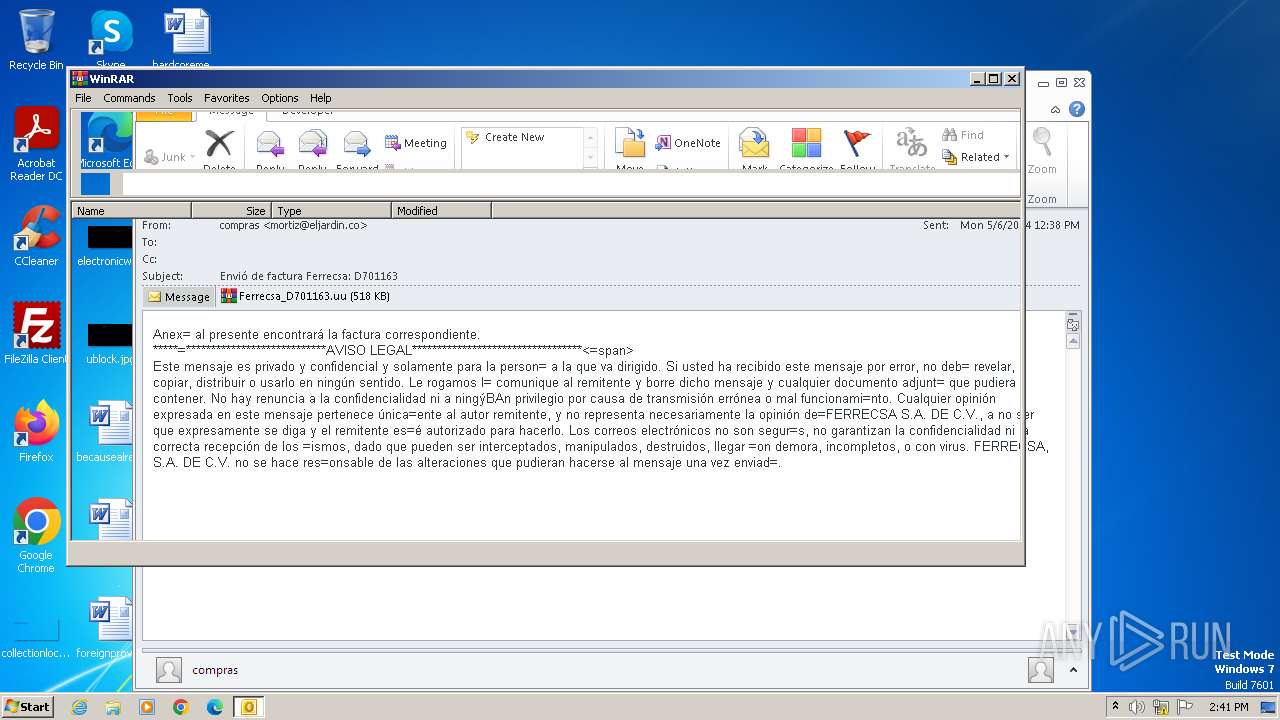Viewport: 1280px width, 720px height.
Task: Open Firefox desktop icon
Action: point(36,432)
